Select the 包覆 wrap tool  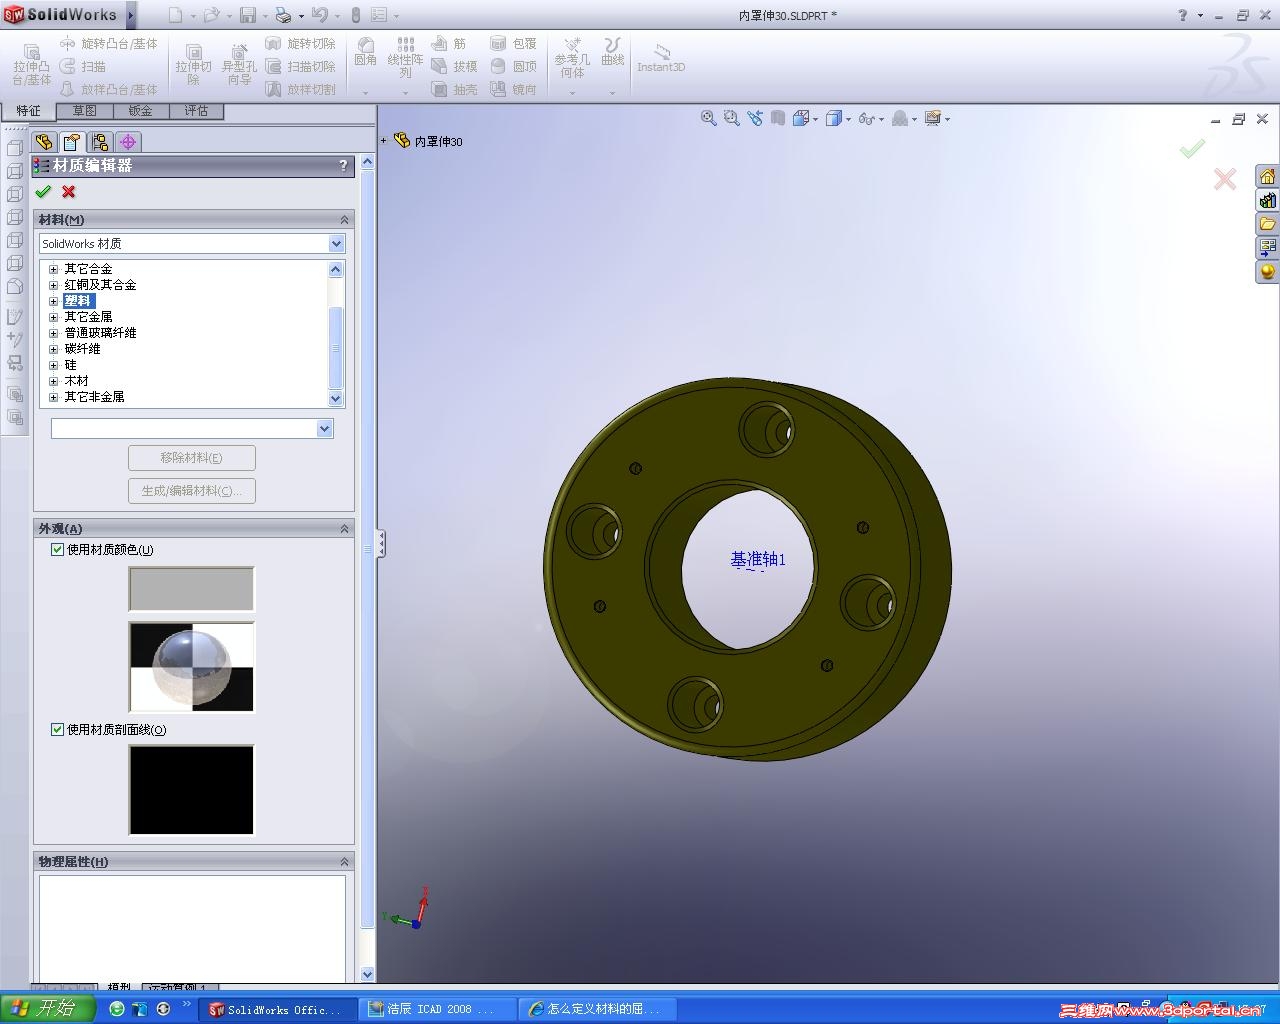[x=513, y=44]
